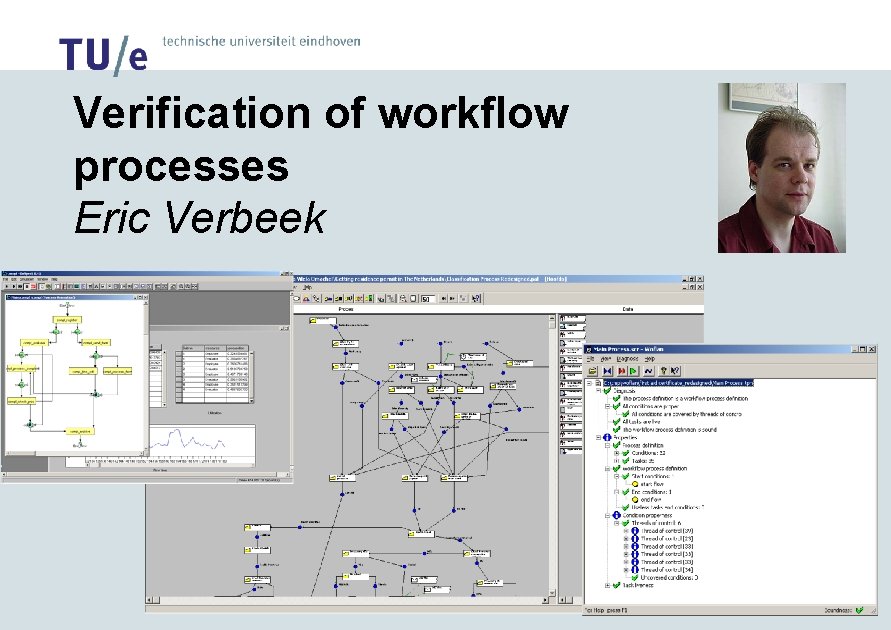Click the comp_archive box in the ExSpect diagram
This screenshot has height=630, width=891.
82,430
